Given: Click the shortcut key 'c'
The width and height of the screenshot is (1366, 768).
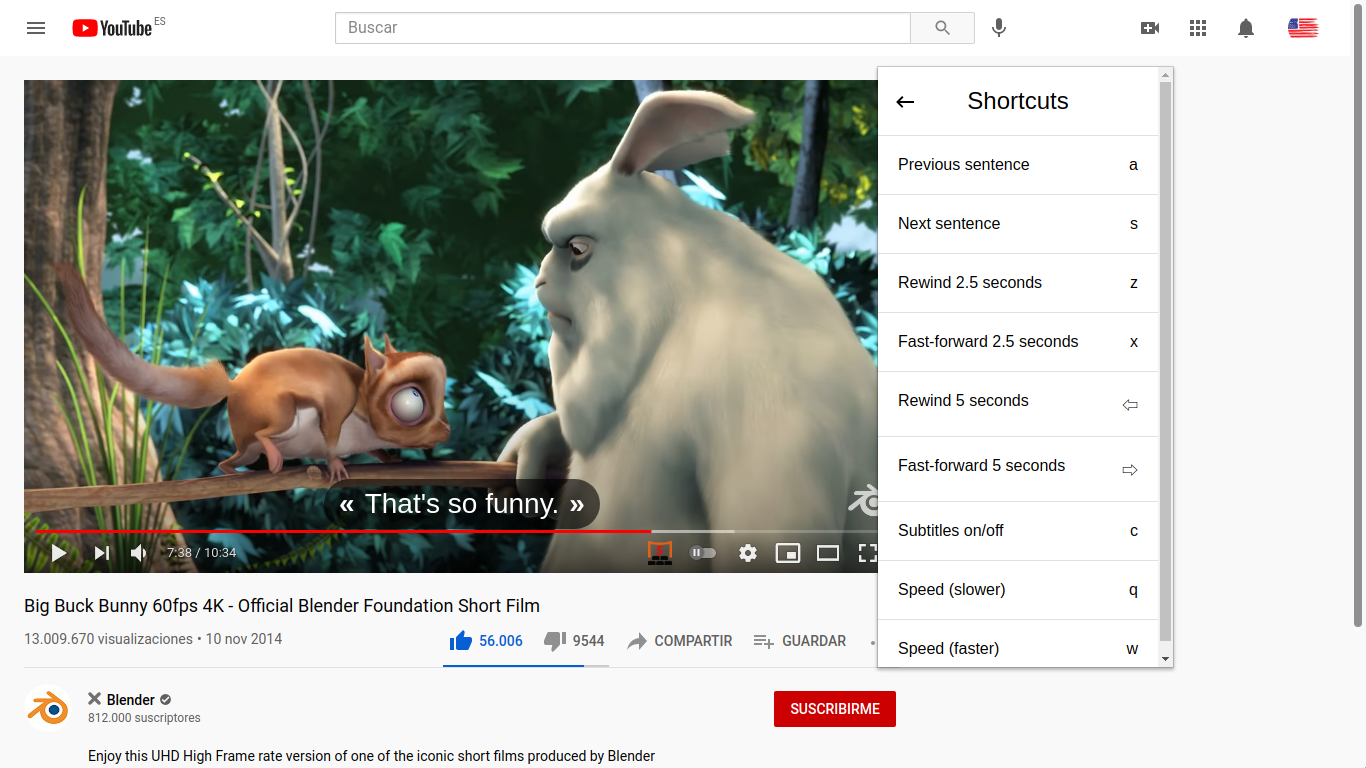Looking at the screenshot, I should (x=1134, y=531).
